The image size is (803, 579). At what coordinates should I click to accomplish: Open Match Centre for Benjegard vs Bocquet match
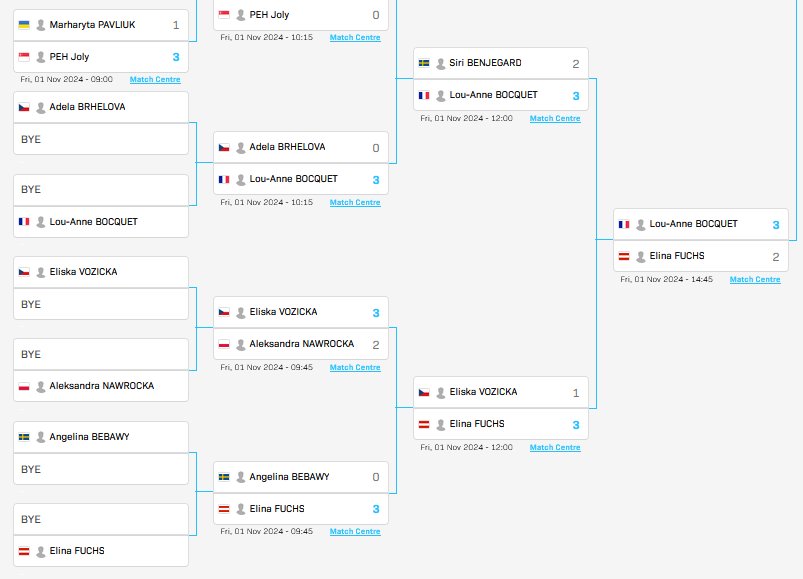coord(555,118)
